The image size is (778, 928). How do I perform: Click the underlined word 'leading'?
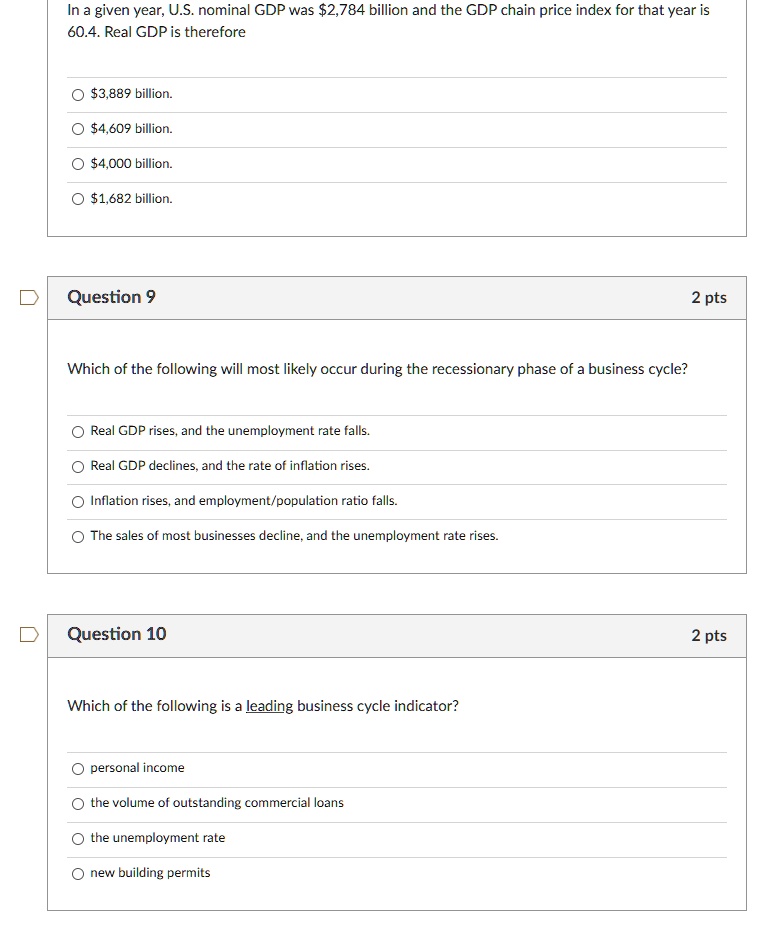point(269,706)
